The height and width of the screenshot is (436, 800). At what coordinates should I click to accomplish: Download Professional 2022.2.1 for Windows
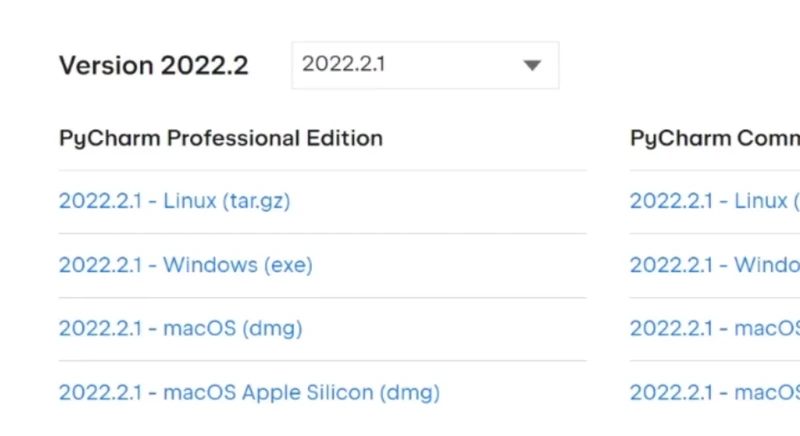coord(185,265)
